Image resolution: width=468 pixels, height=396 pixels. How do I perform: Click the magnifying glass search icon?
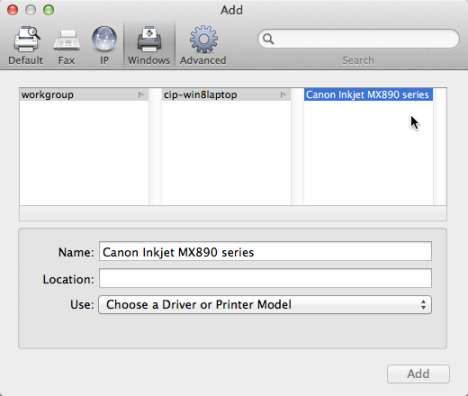268,39
